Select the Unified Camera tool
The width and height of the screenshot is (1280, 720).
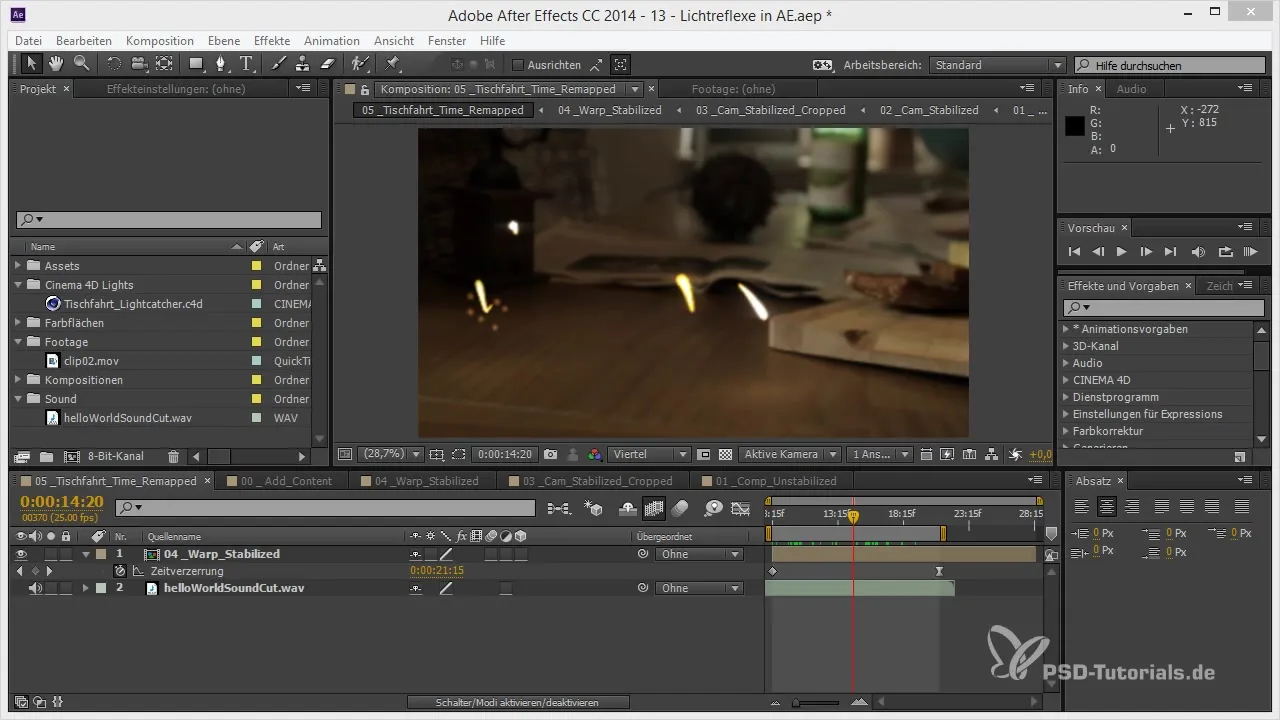pyautogui.click(x=138, y=64)
